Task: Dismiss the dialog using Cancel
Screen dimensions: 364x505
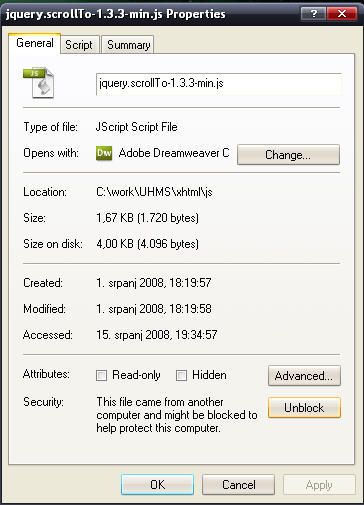Action: coord(239,485)
